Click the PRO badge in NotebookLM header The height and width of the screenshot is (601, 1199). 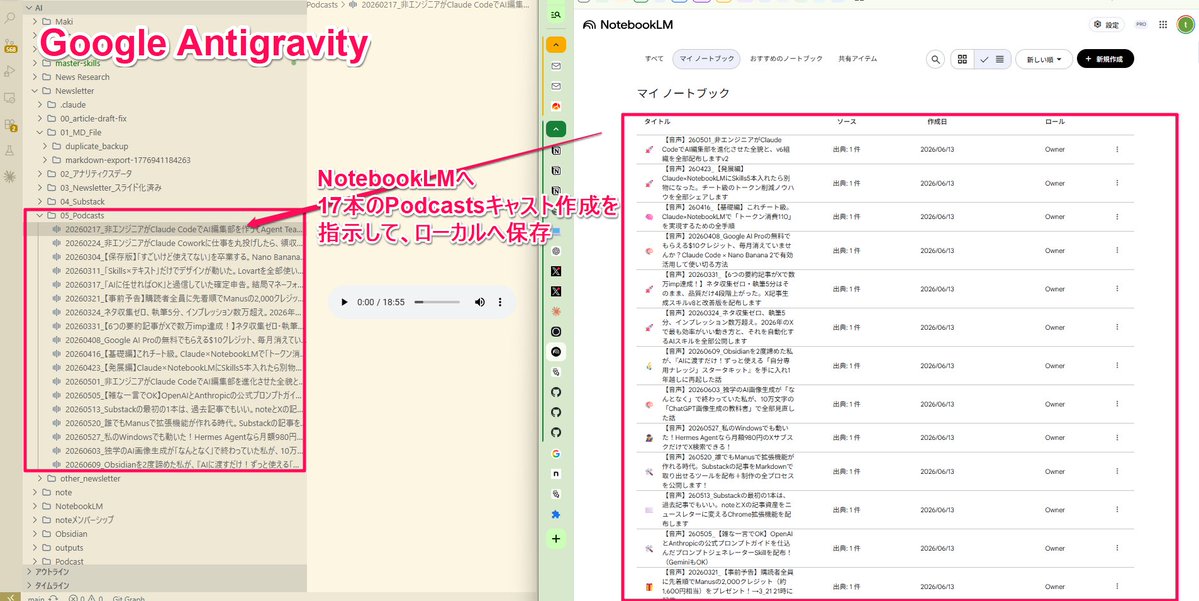pos(1141,24)
